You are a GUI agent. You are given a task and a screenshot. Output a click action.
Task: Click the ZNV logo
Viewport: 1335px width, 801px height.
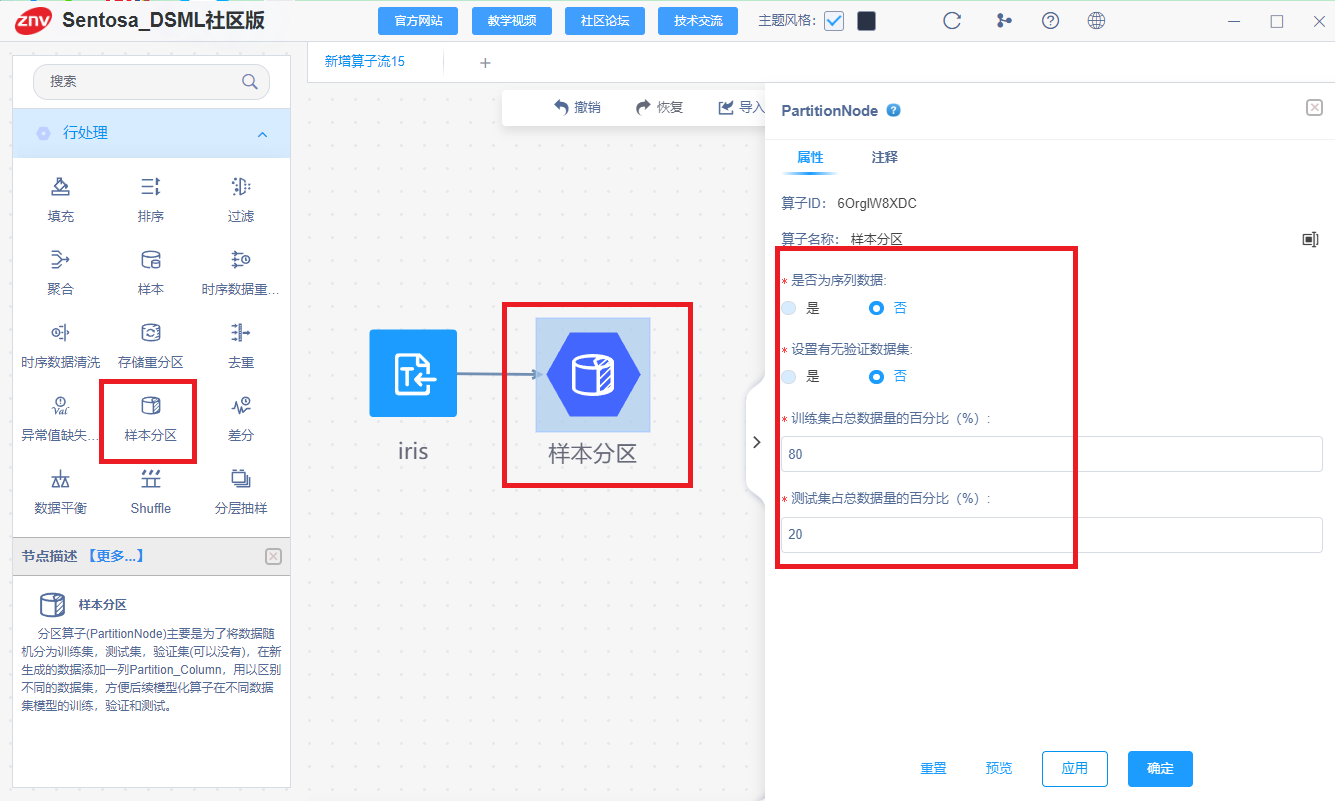(x=34, y=20)
